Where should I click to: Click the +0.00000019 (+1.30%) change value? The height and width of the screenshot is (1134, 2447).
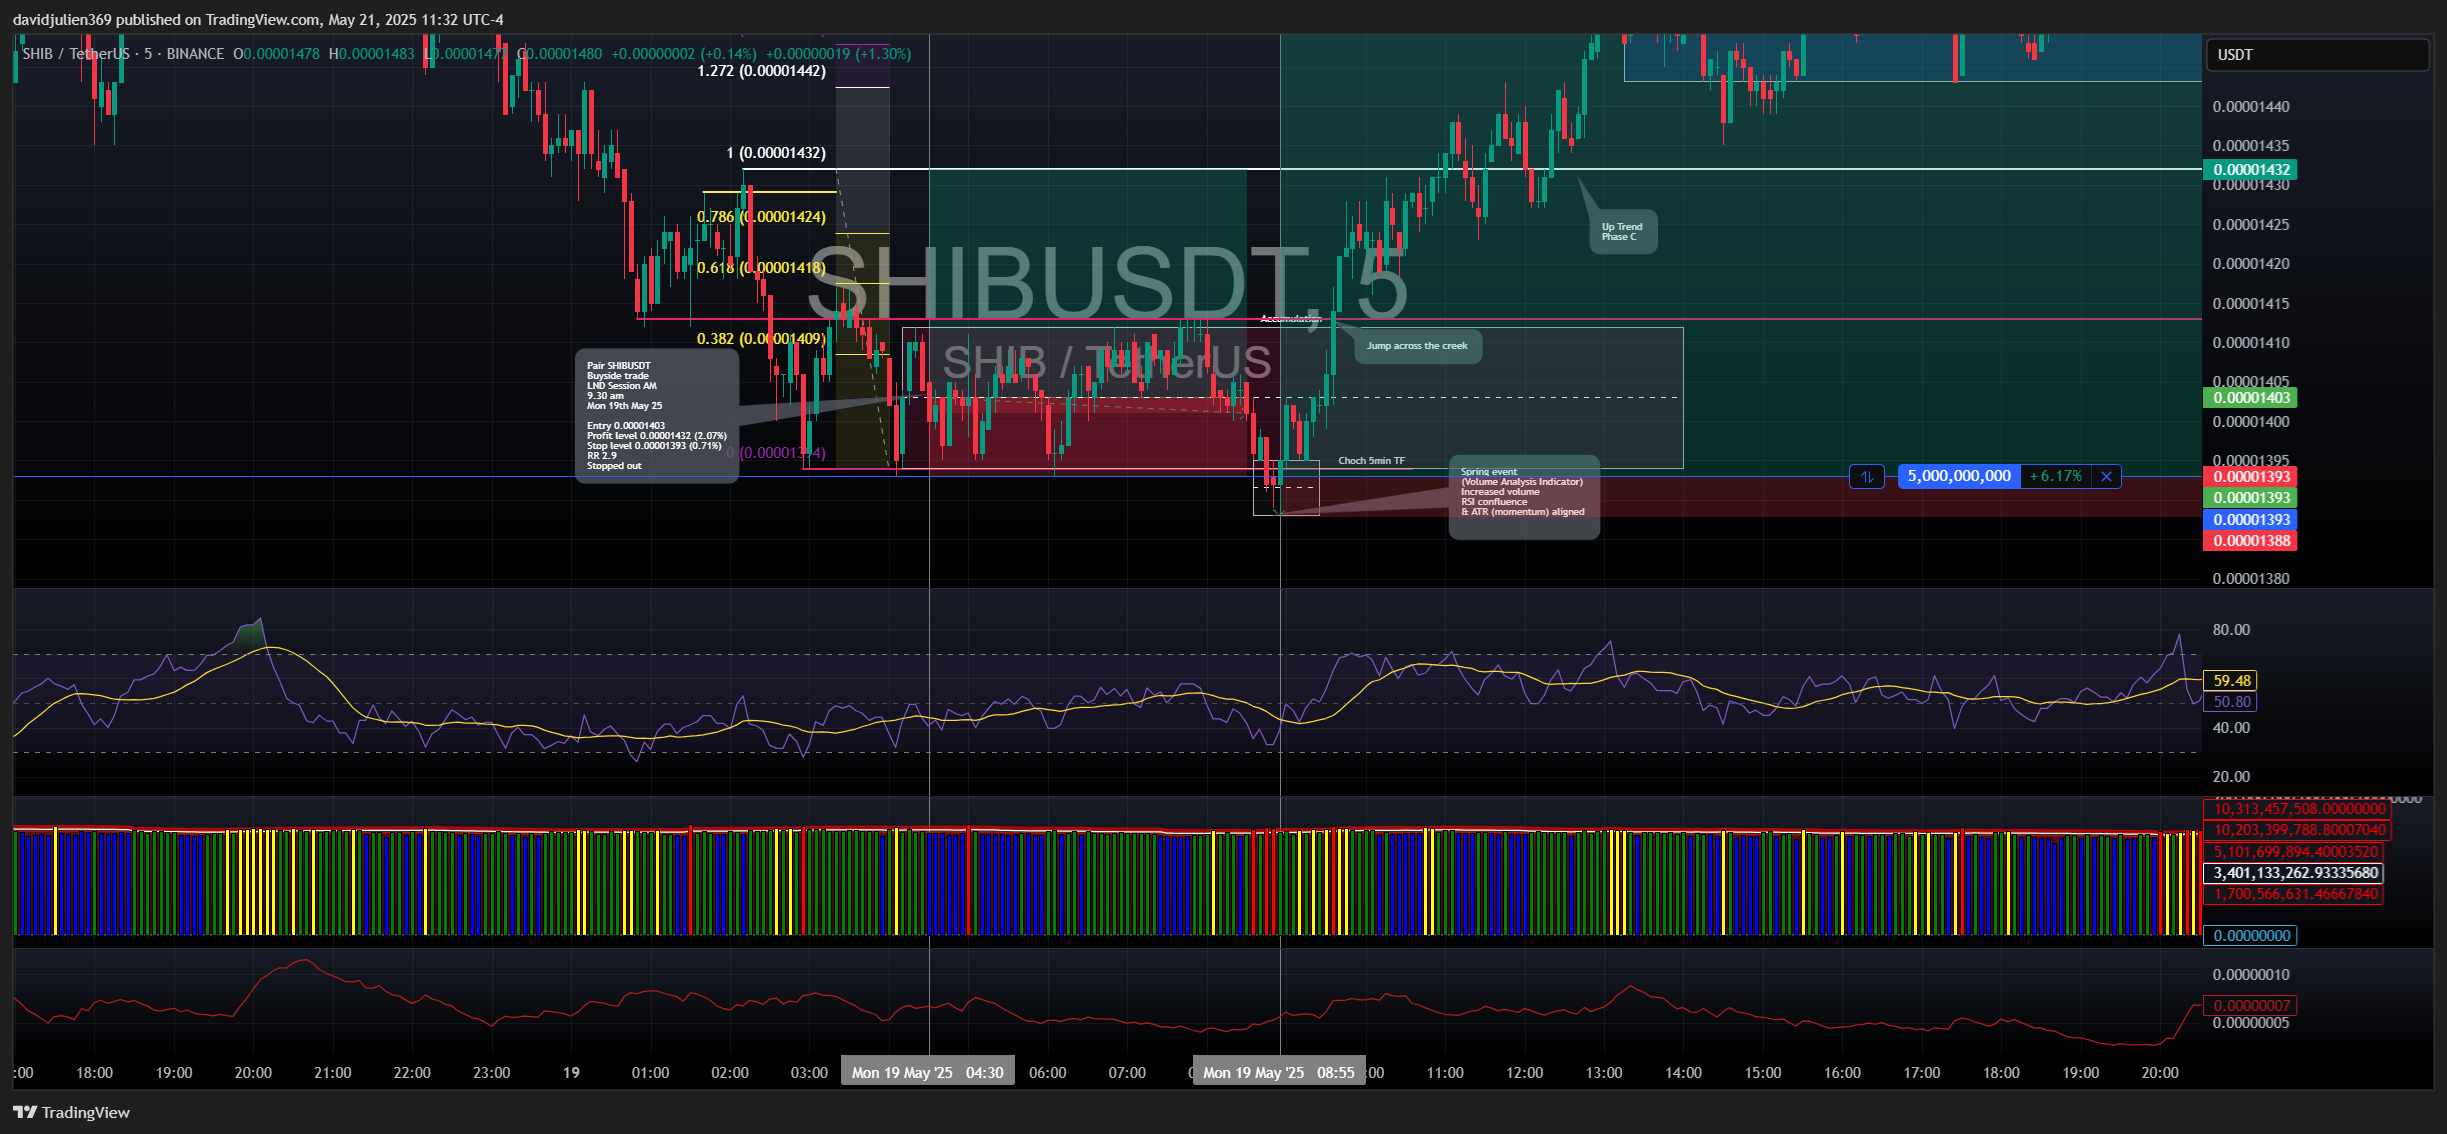tap(839, 54)
